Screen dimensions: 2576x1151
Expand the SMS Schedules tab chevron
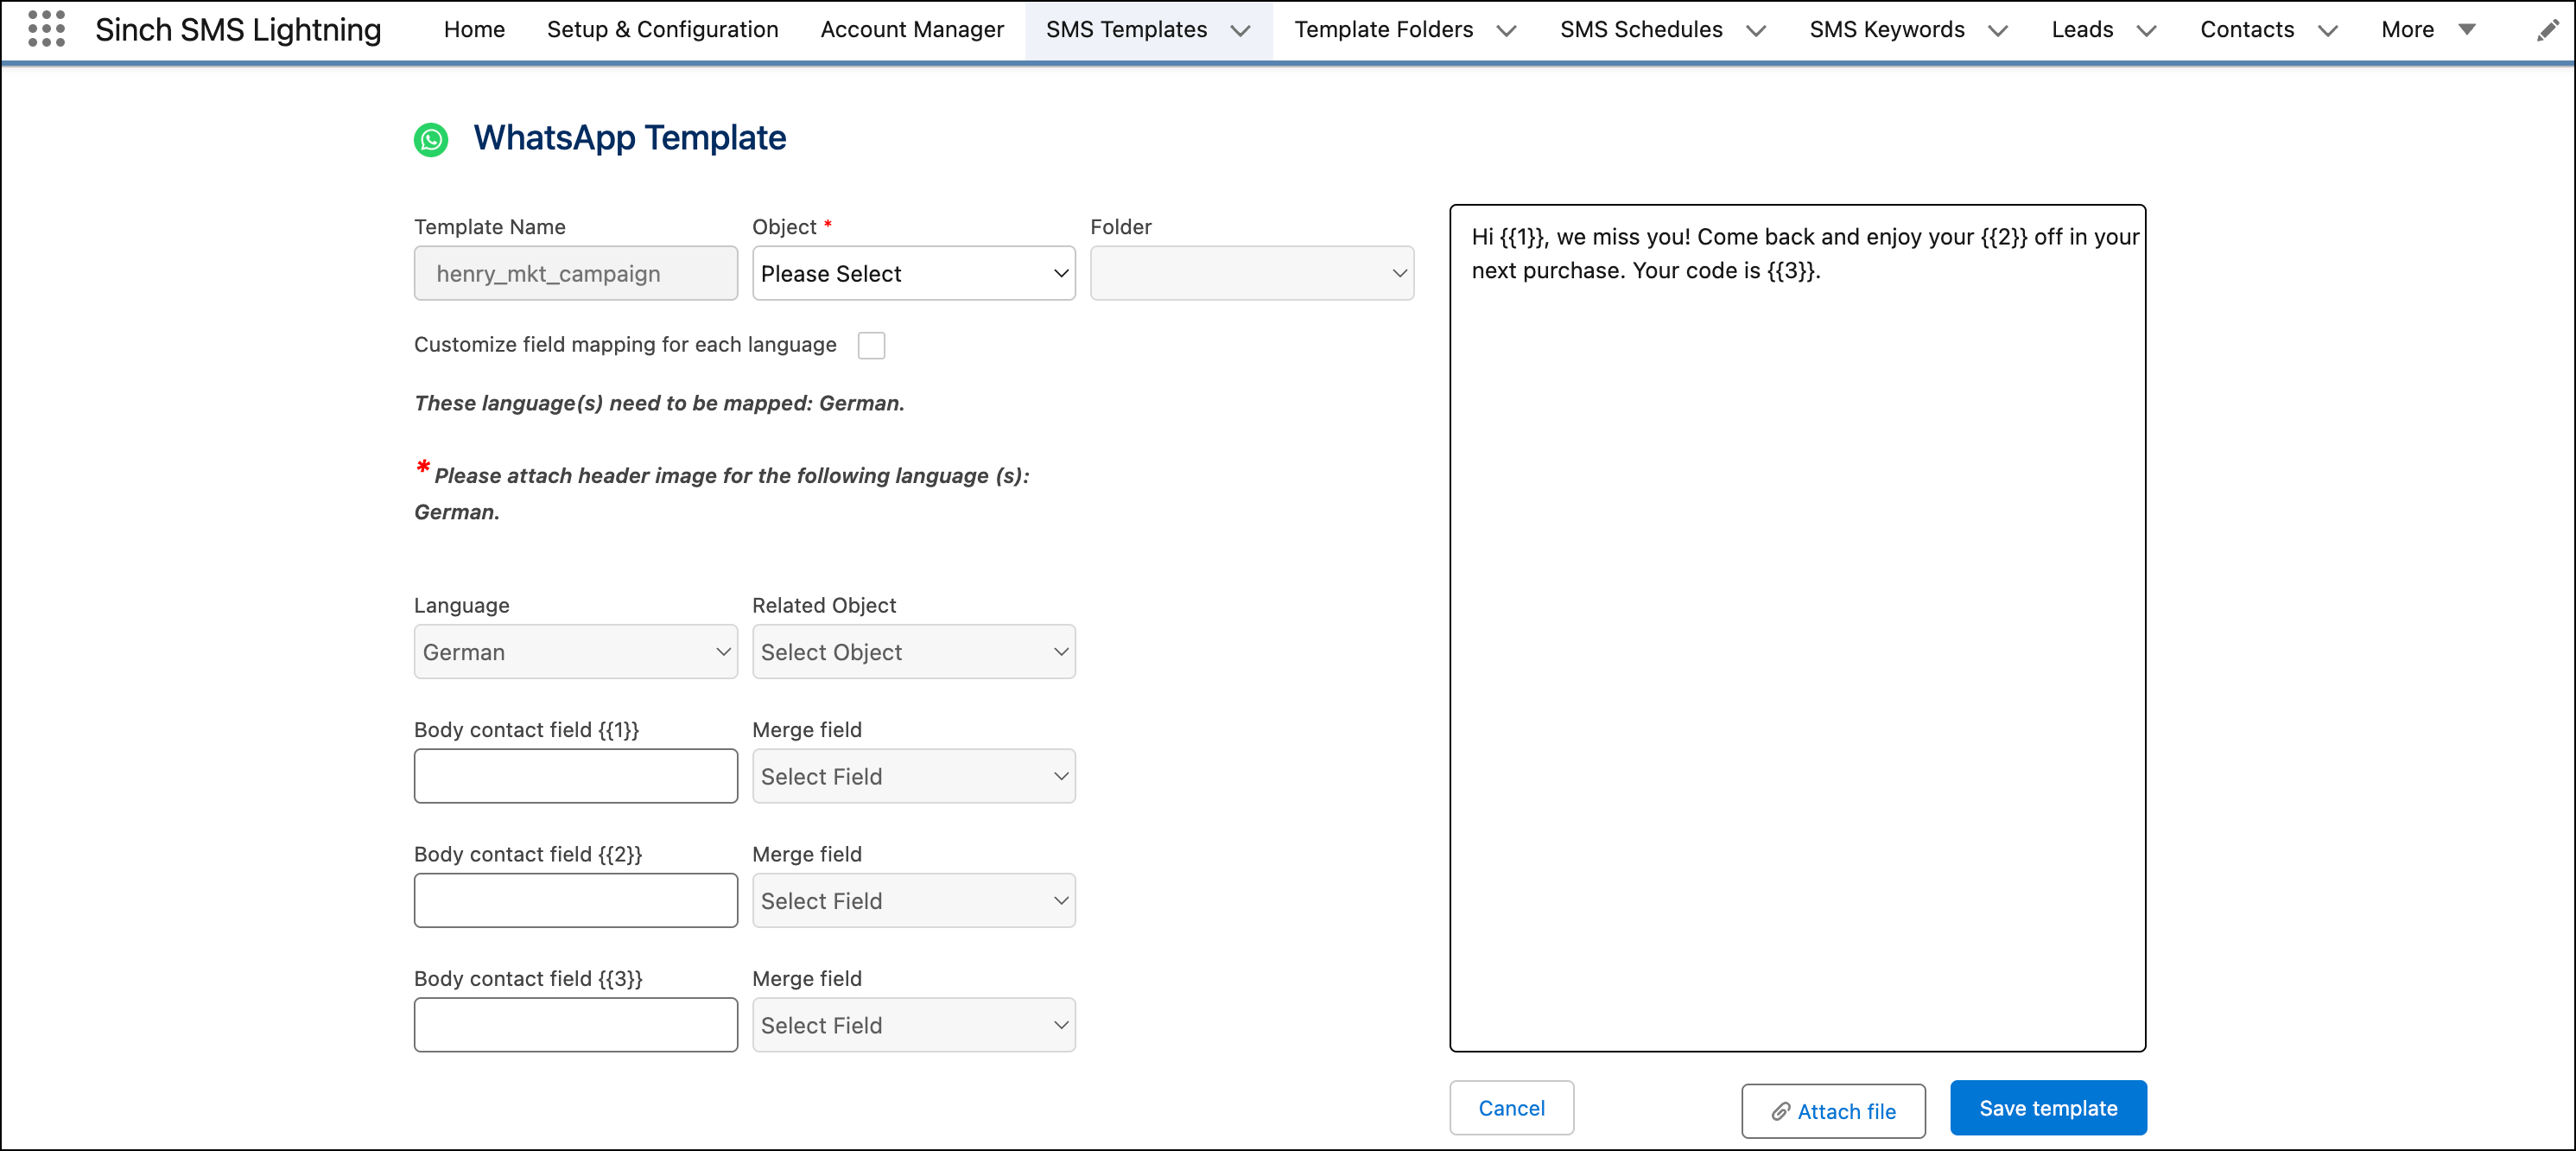(1755, 31)
